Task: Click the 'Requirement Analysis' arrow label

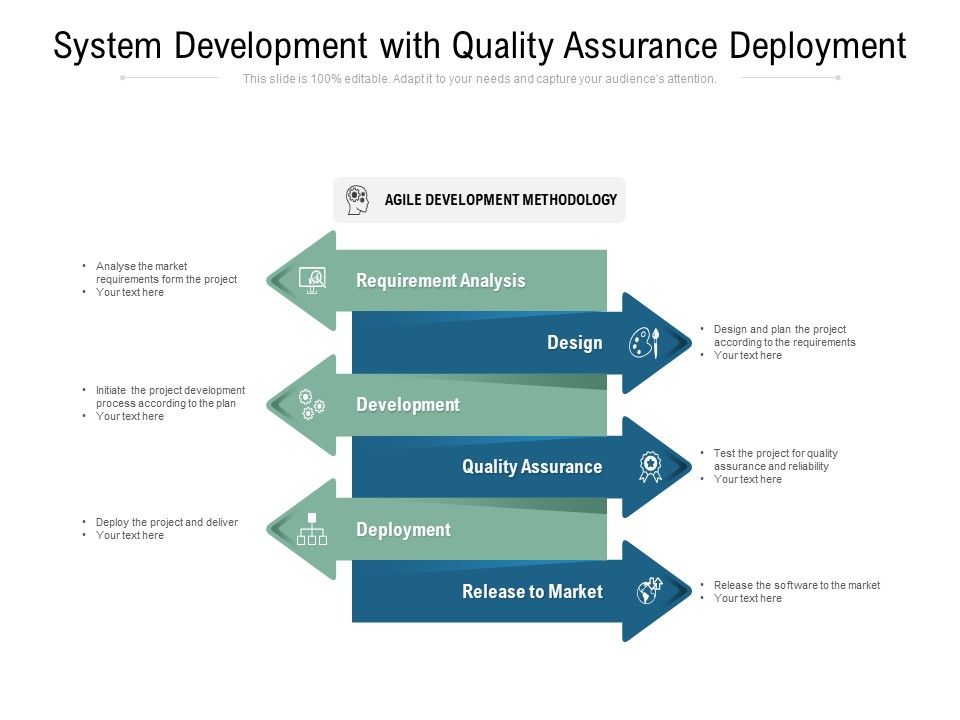Action: tap(441, 280)
